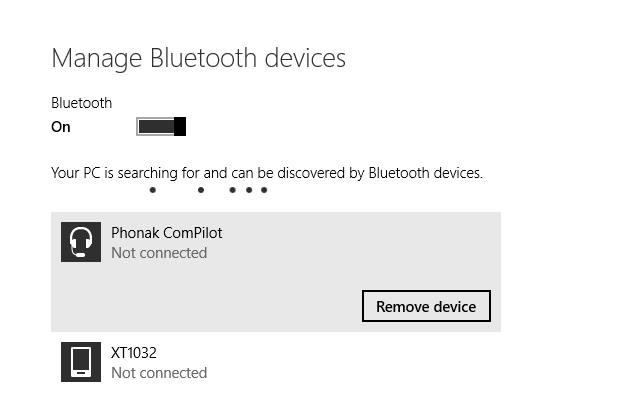Click the rightmost searching progress dot

click(264, 190)
